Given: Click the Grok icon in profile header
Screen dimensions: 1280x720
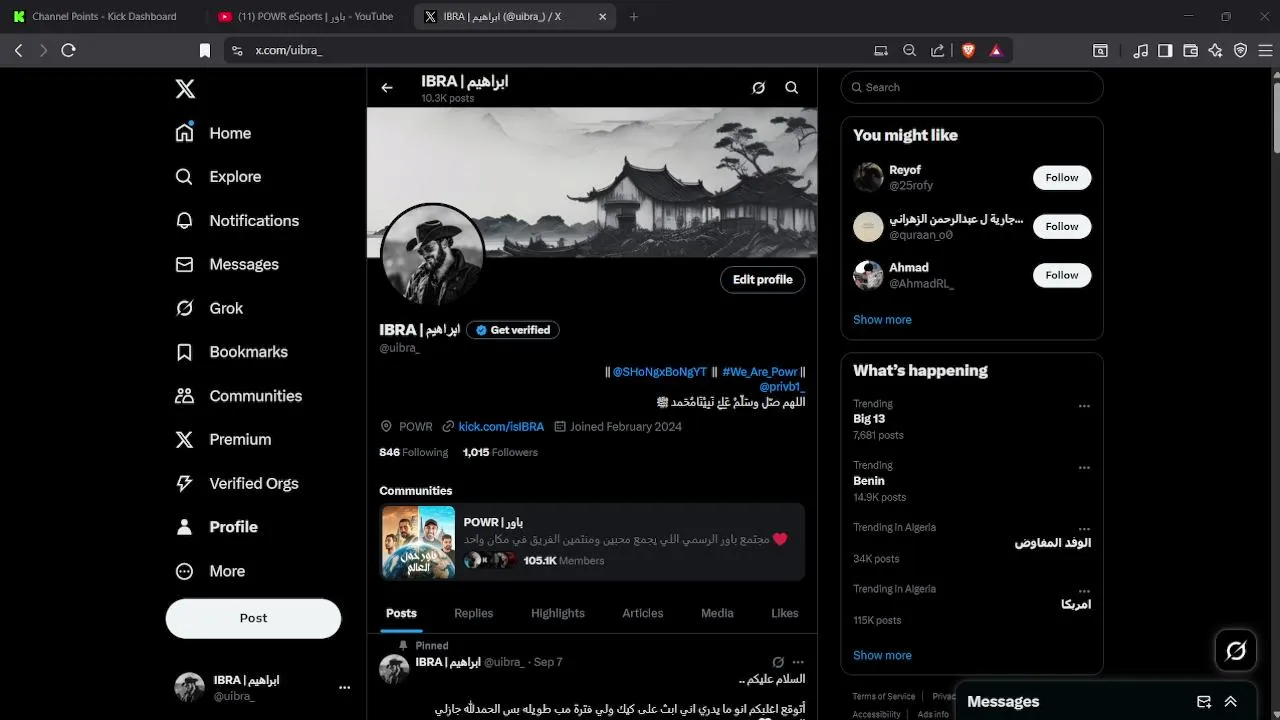Looking at the screenshot, I should (758, 88).
